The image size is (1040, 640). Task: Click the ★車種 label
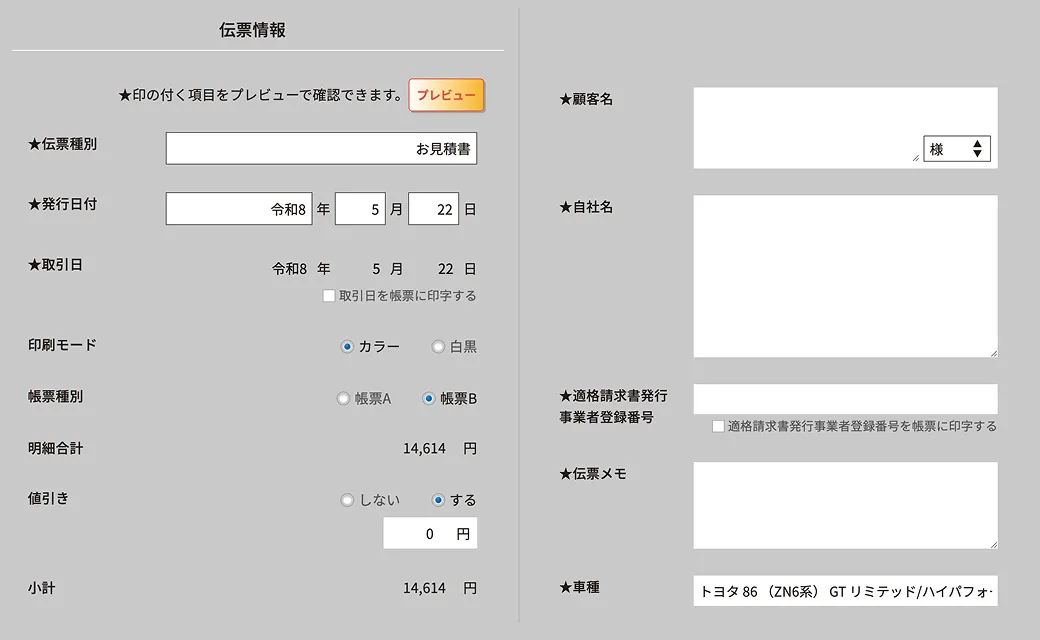pos(580,588)
